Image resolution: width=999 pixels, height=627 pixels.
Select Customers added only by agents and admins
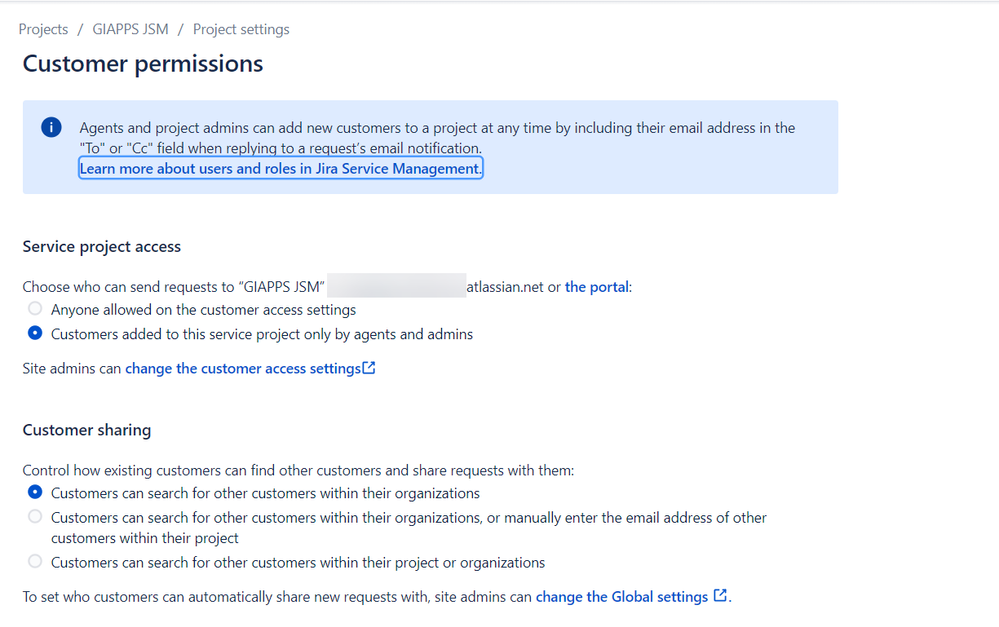tap(35, 333)
